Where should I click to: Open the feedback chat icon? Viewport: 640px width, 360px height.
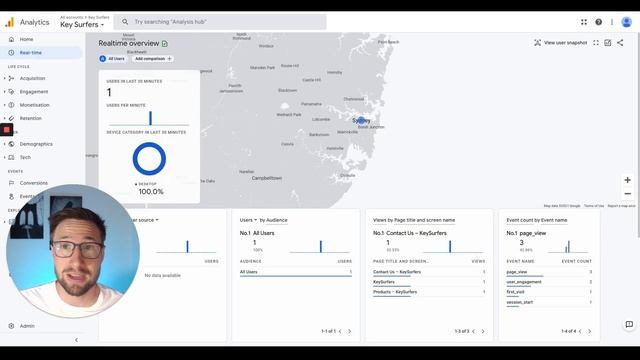pyautogui.click(x=629, y=324)
